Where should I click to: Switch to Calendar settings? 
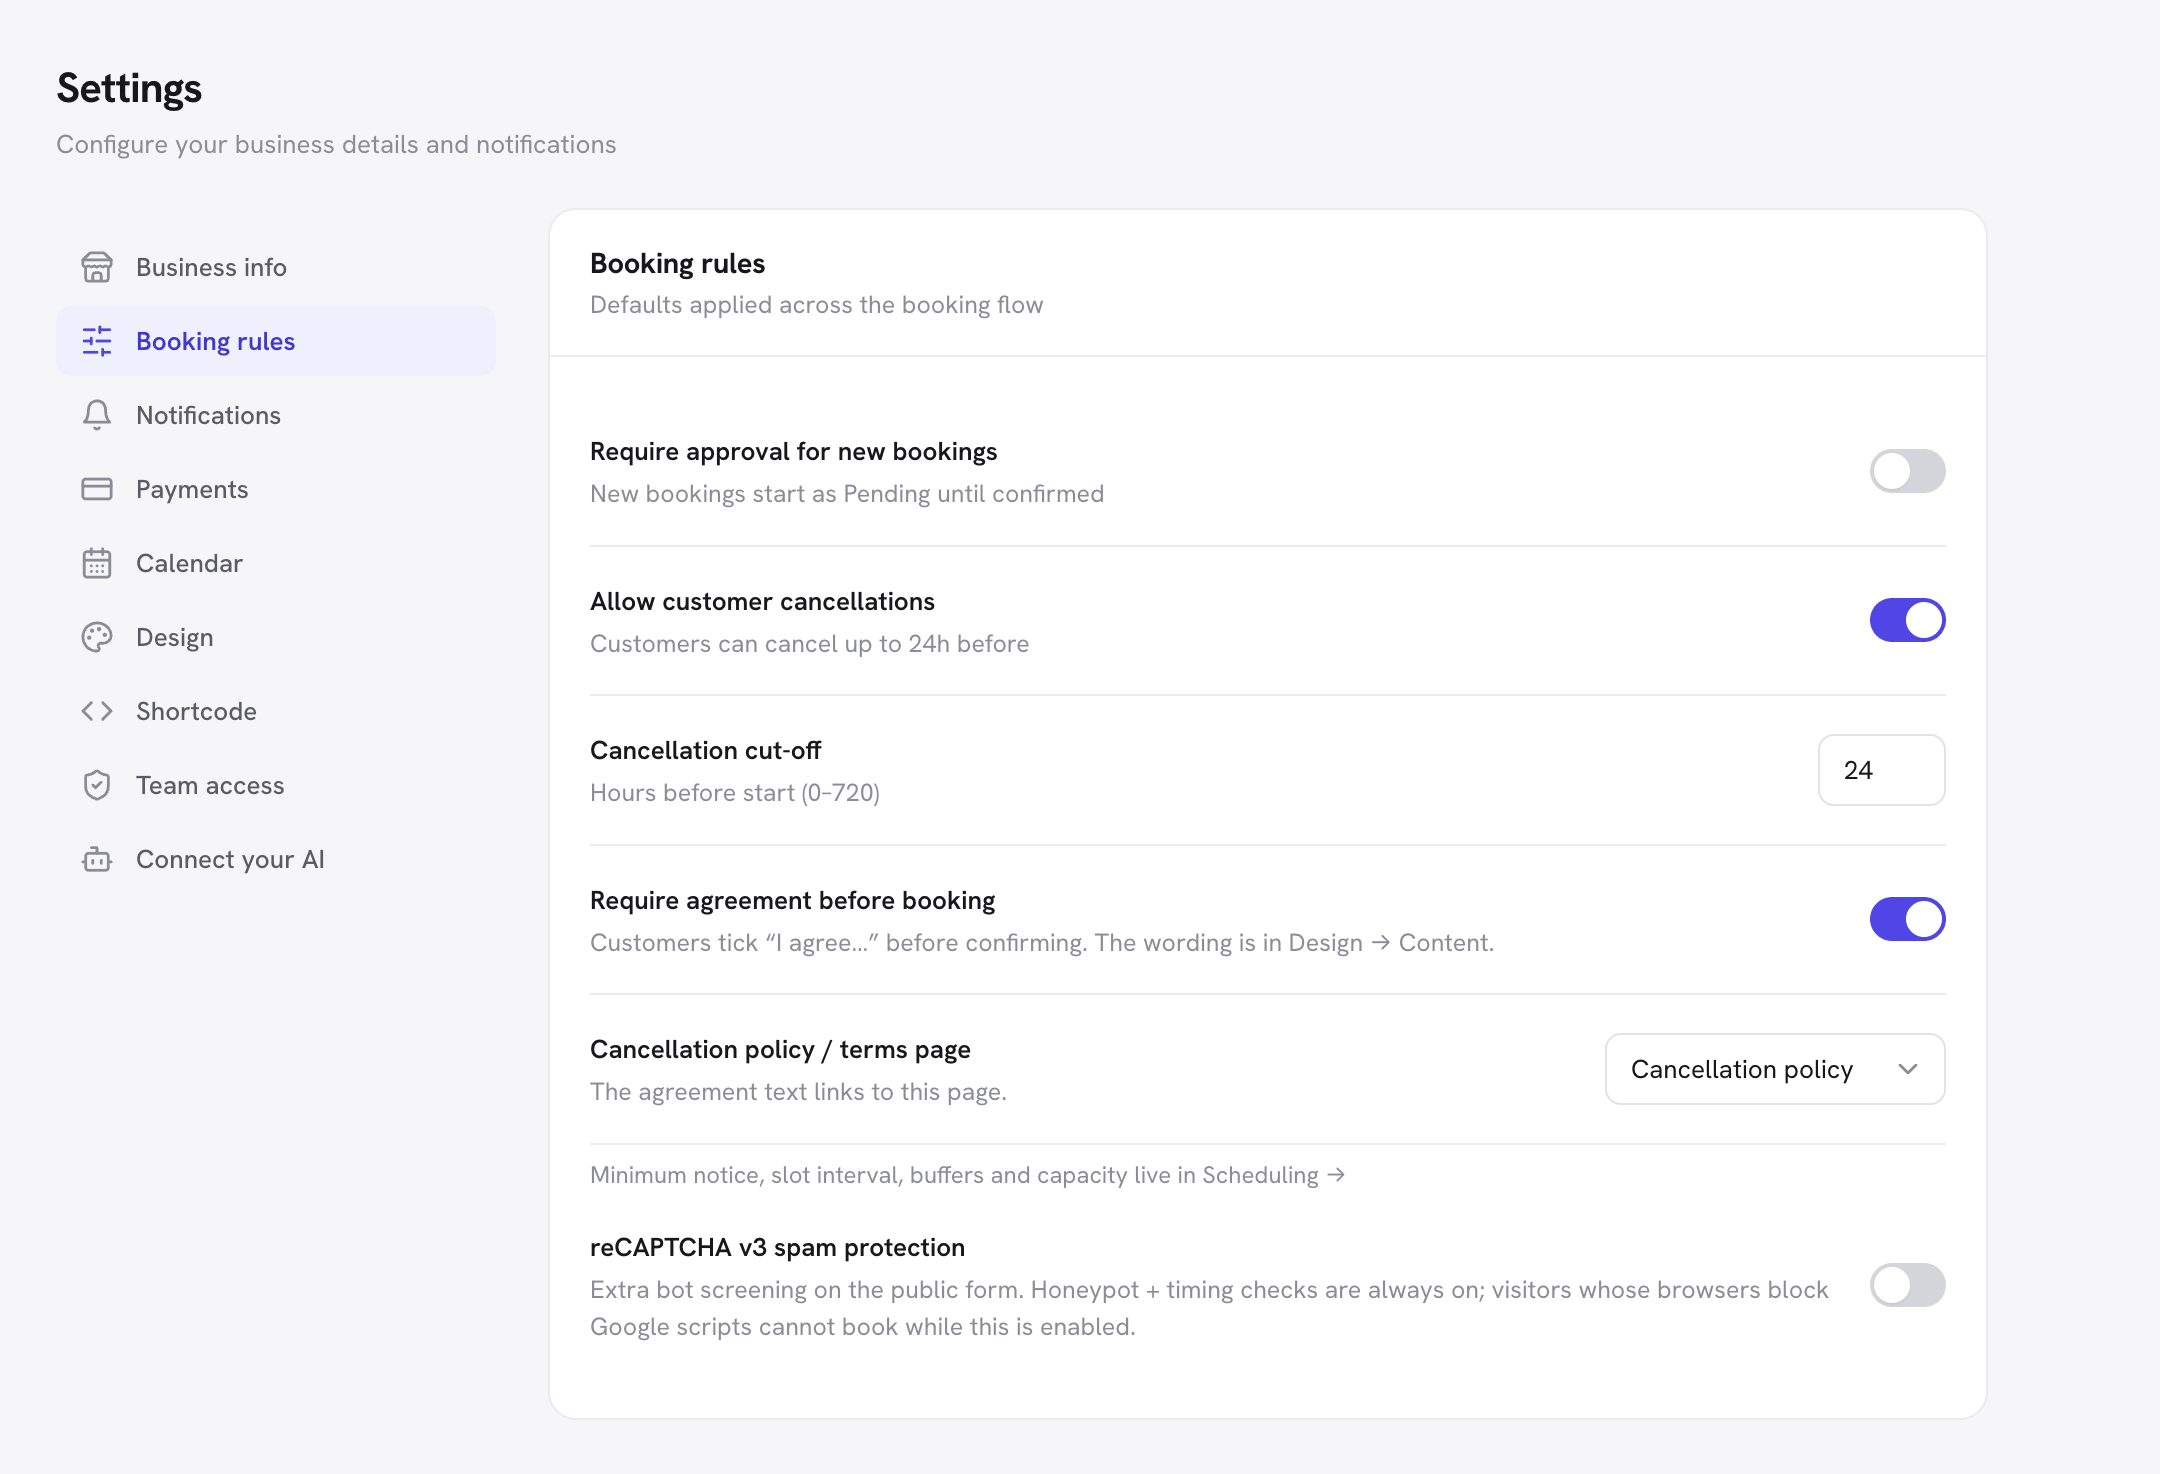(x=276, y=563)
